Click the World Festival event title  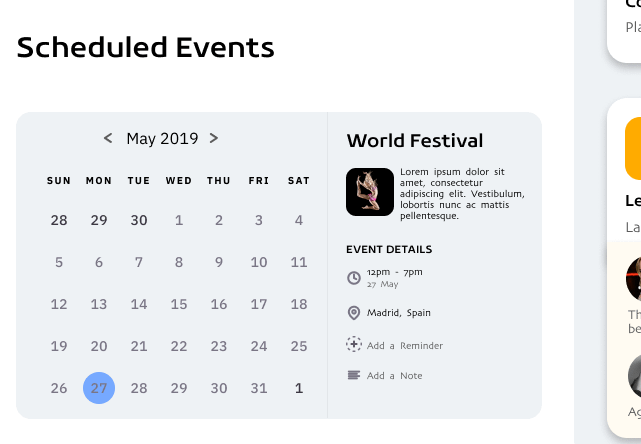pos(414,141)
